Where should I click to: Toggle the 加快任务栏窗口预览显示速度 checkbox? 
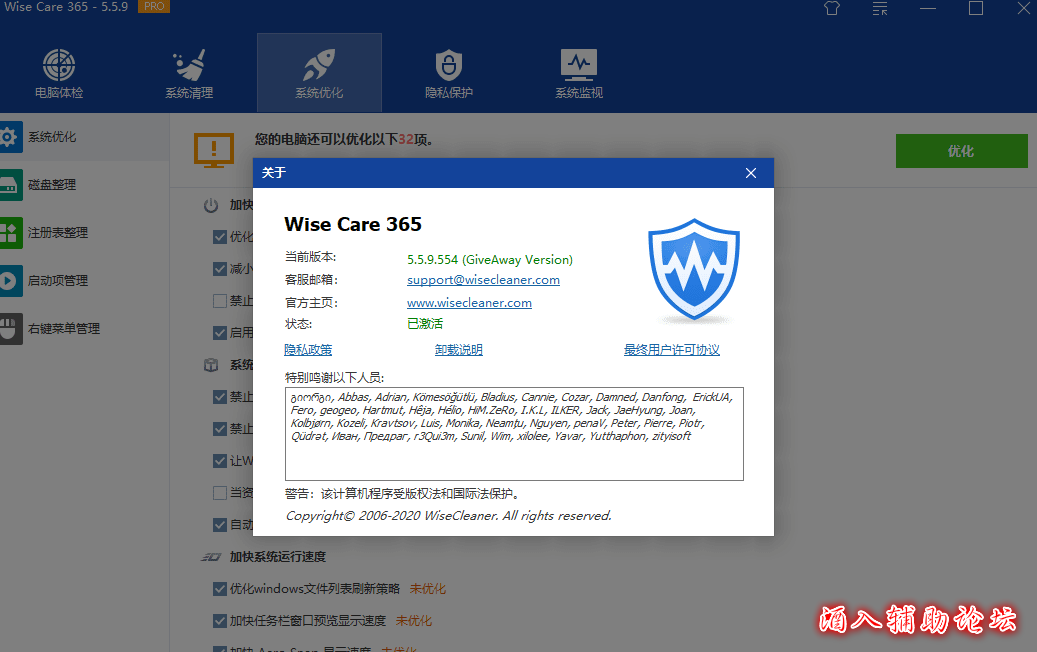[220, 621]
